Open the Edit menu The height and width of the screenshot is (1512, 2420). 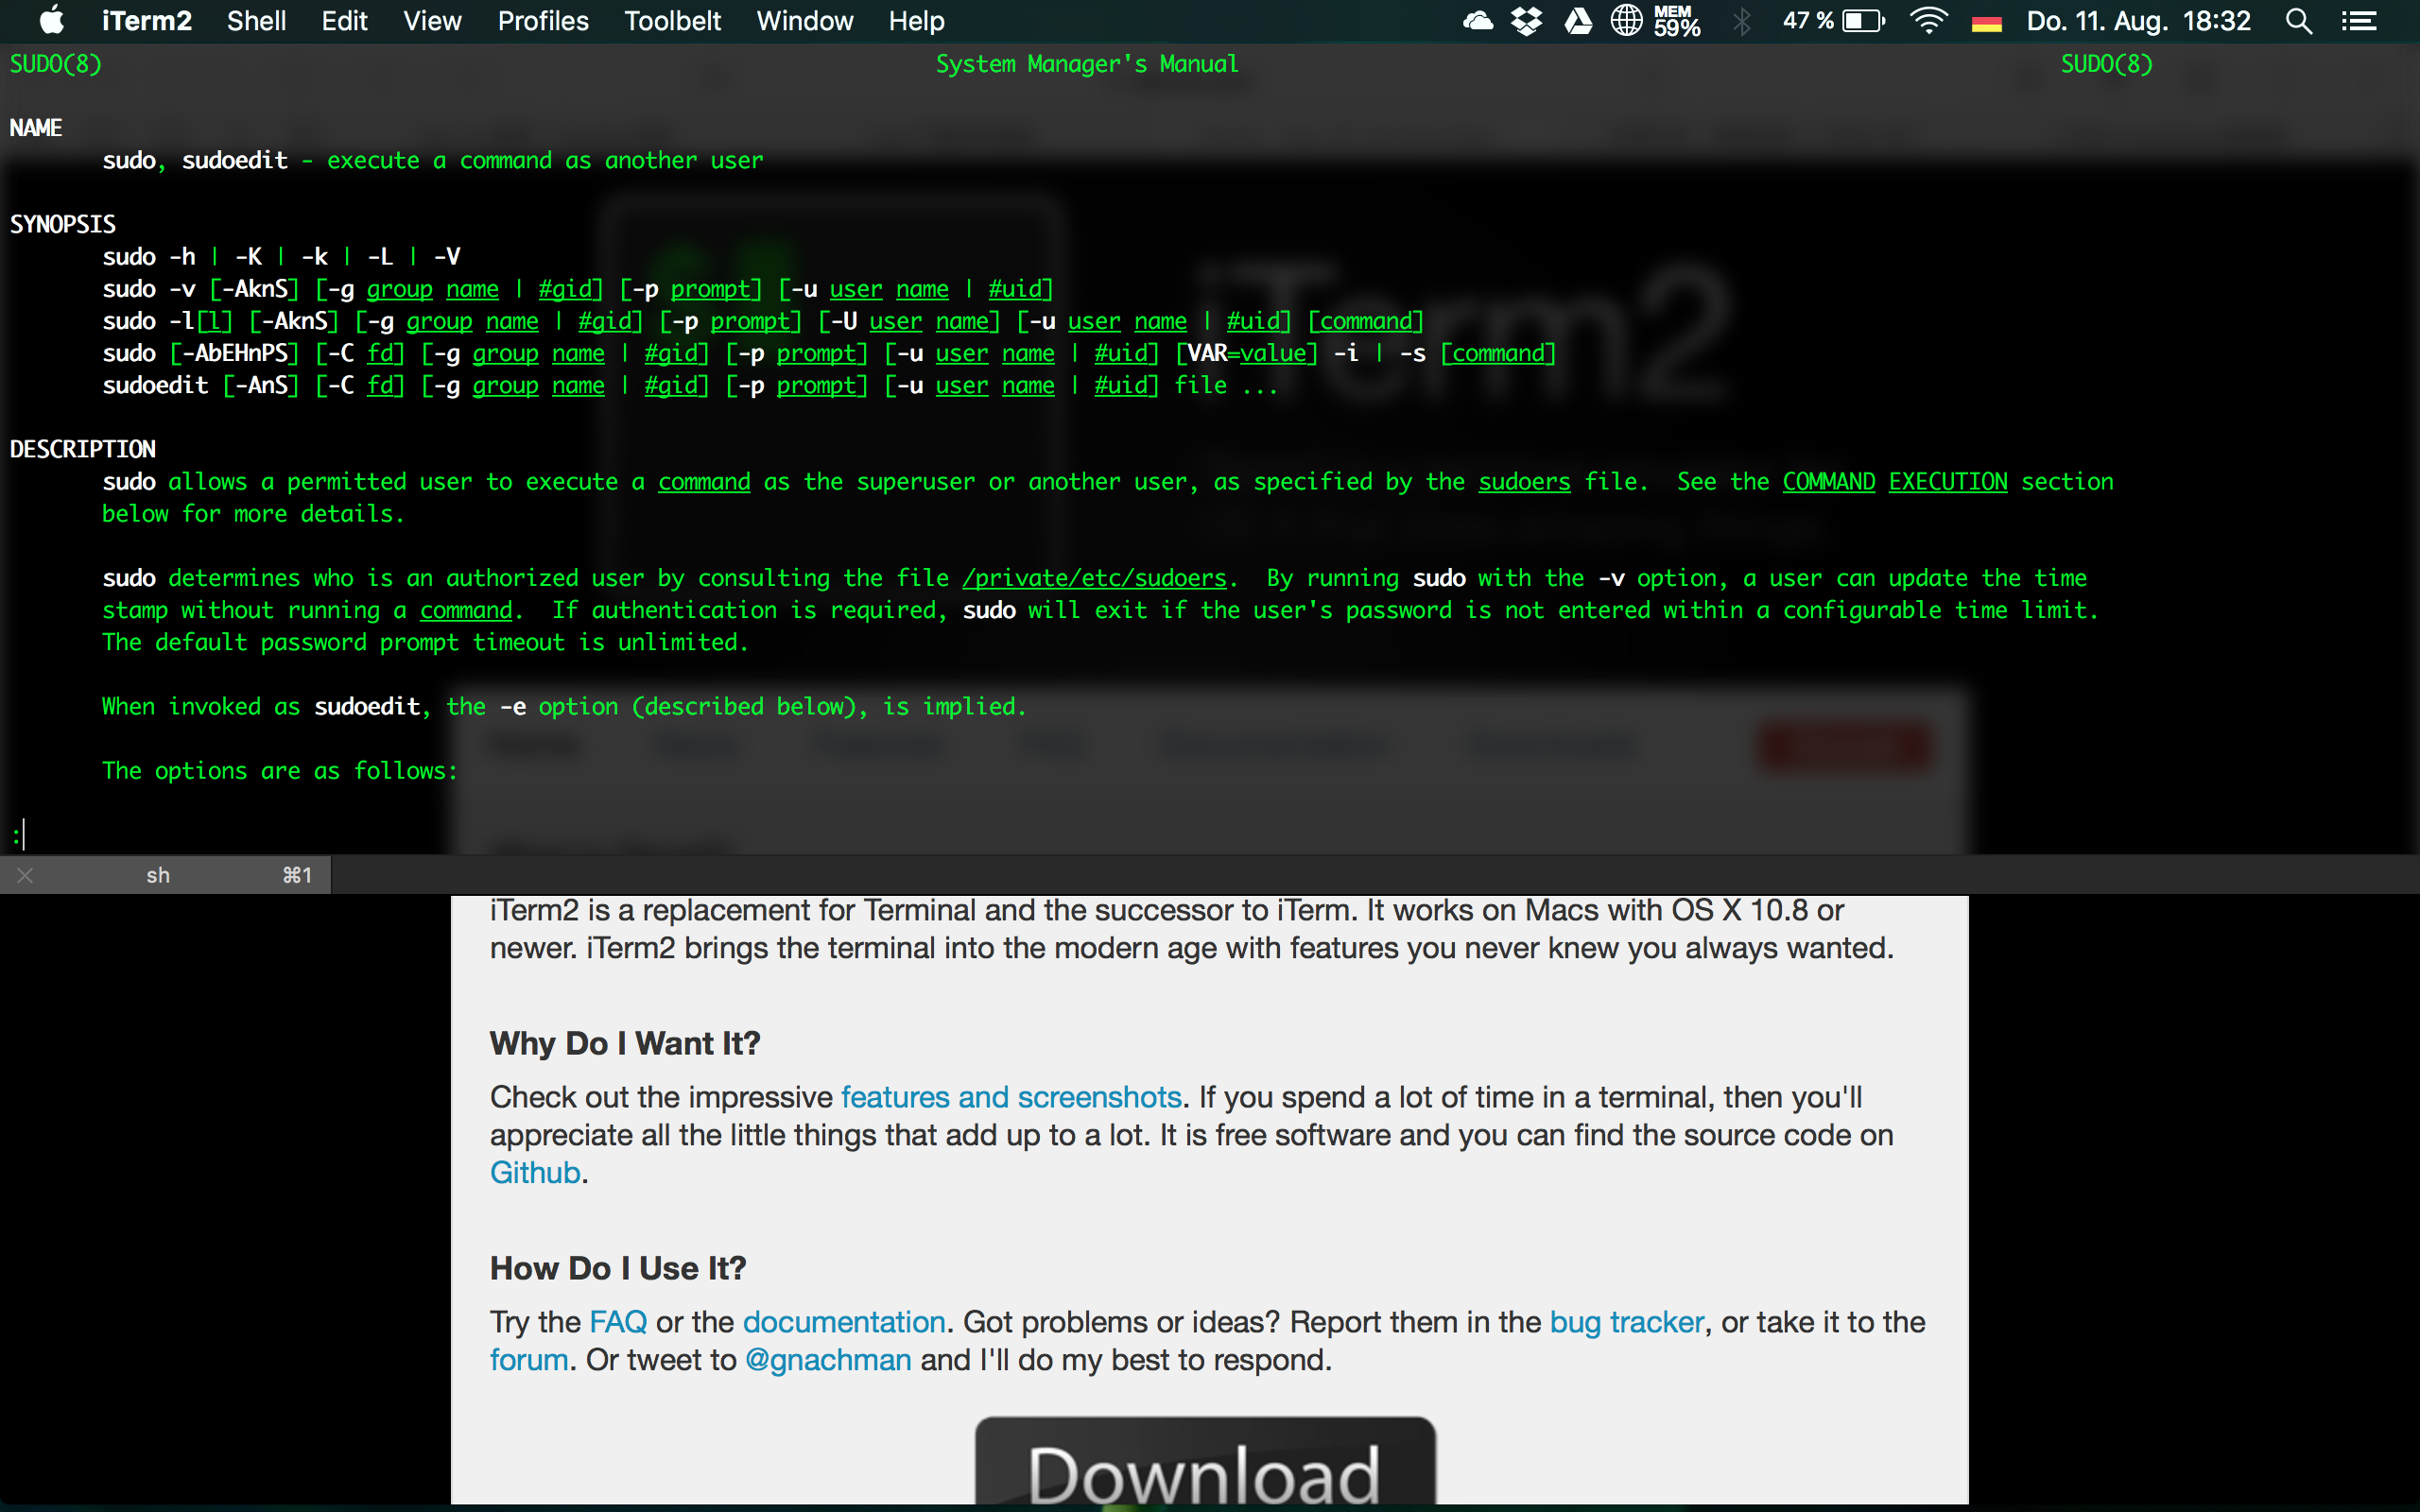344,21
